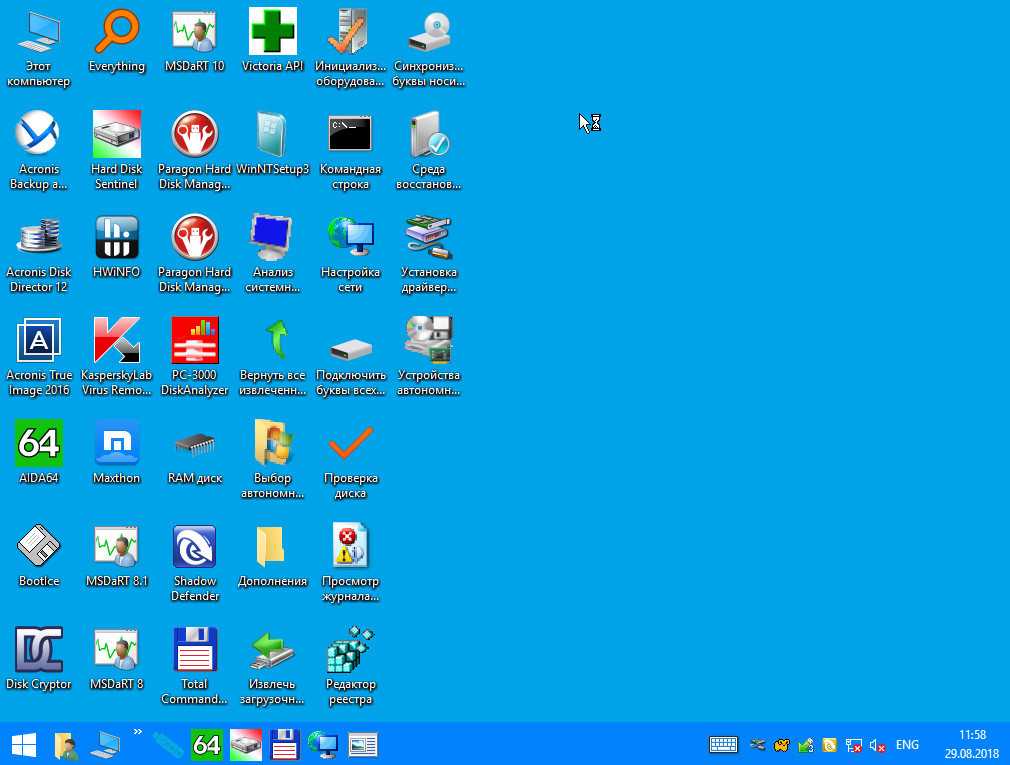Expand hidden taskbar toolbar items chevron
The height and width of the screenshot is (765, 1010).
[138, 732]
